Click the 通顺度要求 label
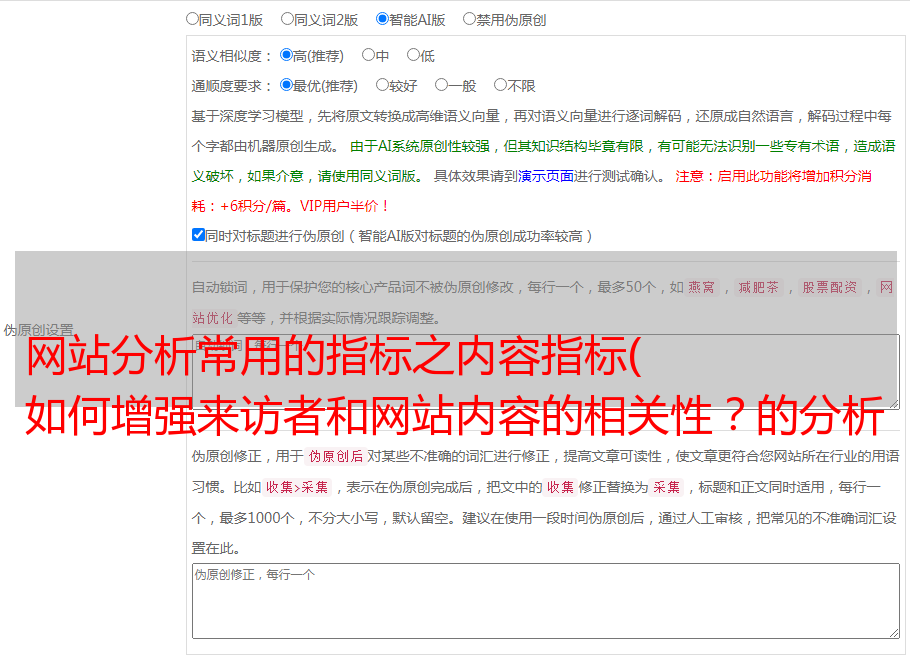 (x=232, y=86)
